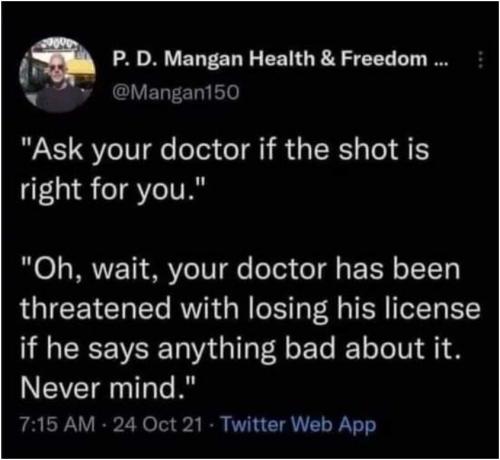
Task: Click the 7:15 AM timestamp
Action: pyautogui.click(x=58, y=425)
